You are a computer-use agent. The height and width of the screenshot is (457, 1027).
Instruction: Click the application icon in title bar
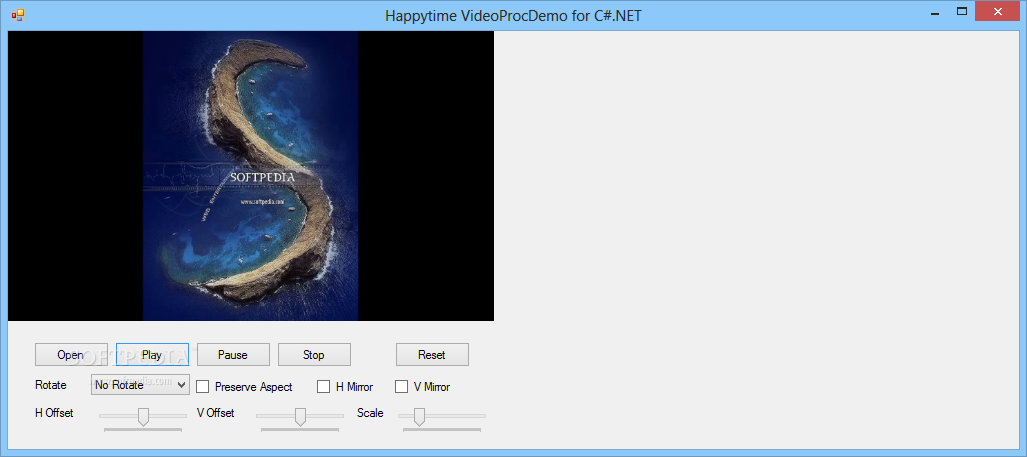[18, 14]
